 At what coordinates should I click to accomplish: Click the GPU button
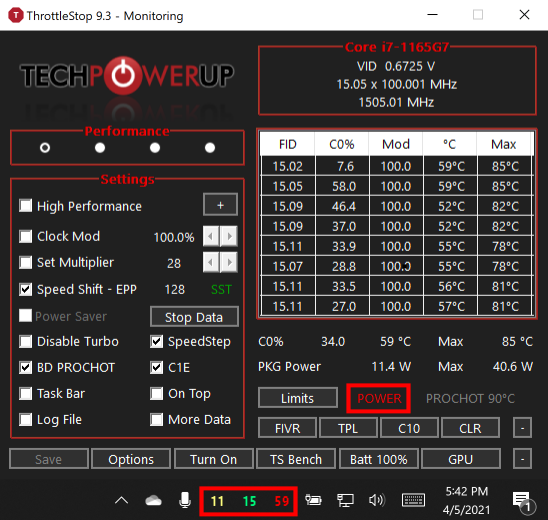pyautogui.click(x=461, y=459)
